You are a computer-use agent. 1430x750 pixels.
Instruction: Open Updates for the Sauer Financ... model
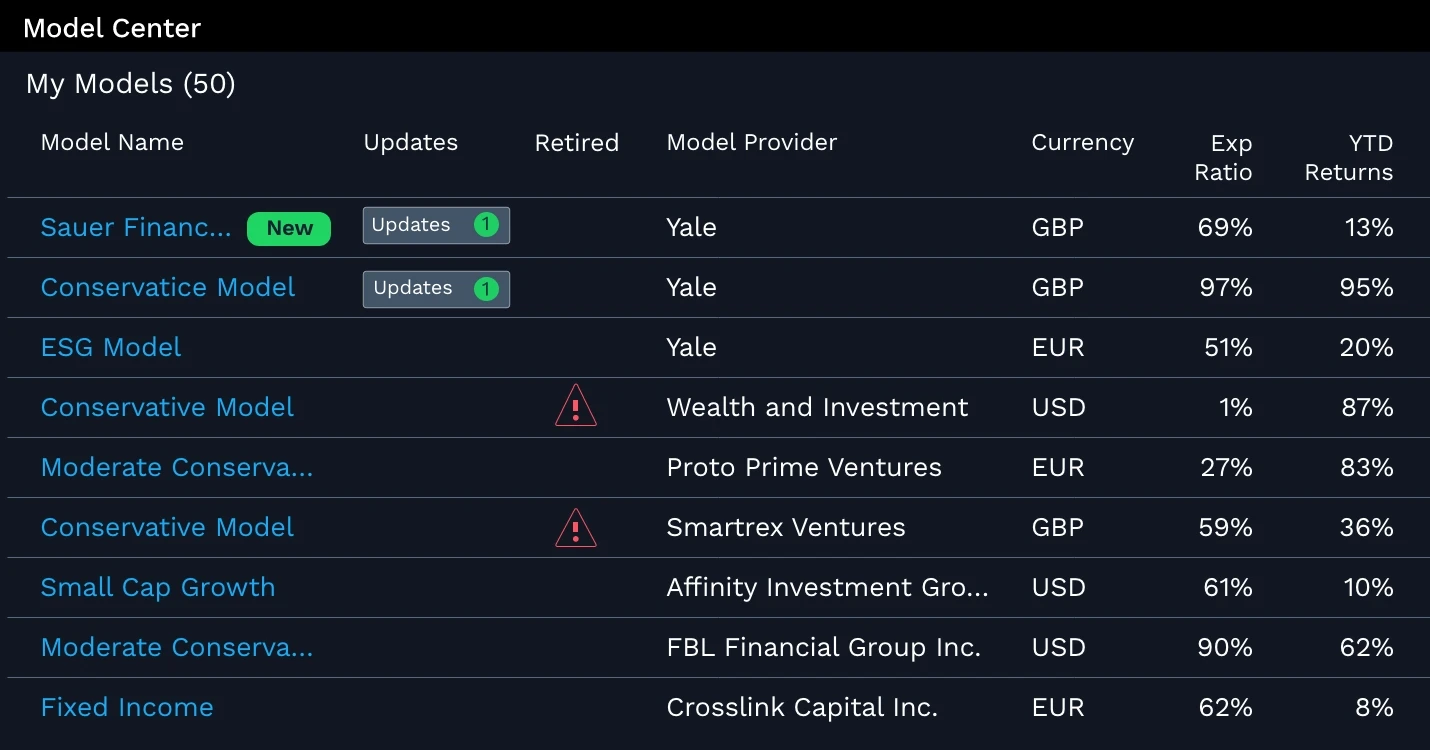[436, 225]
